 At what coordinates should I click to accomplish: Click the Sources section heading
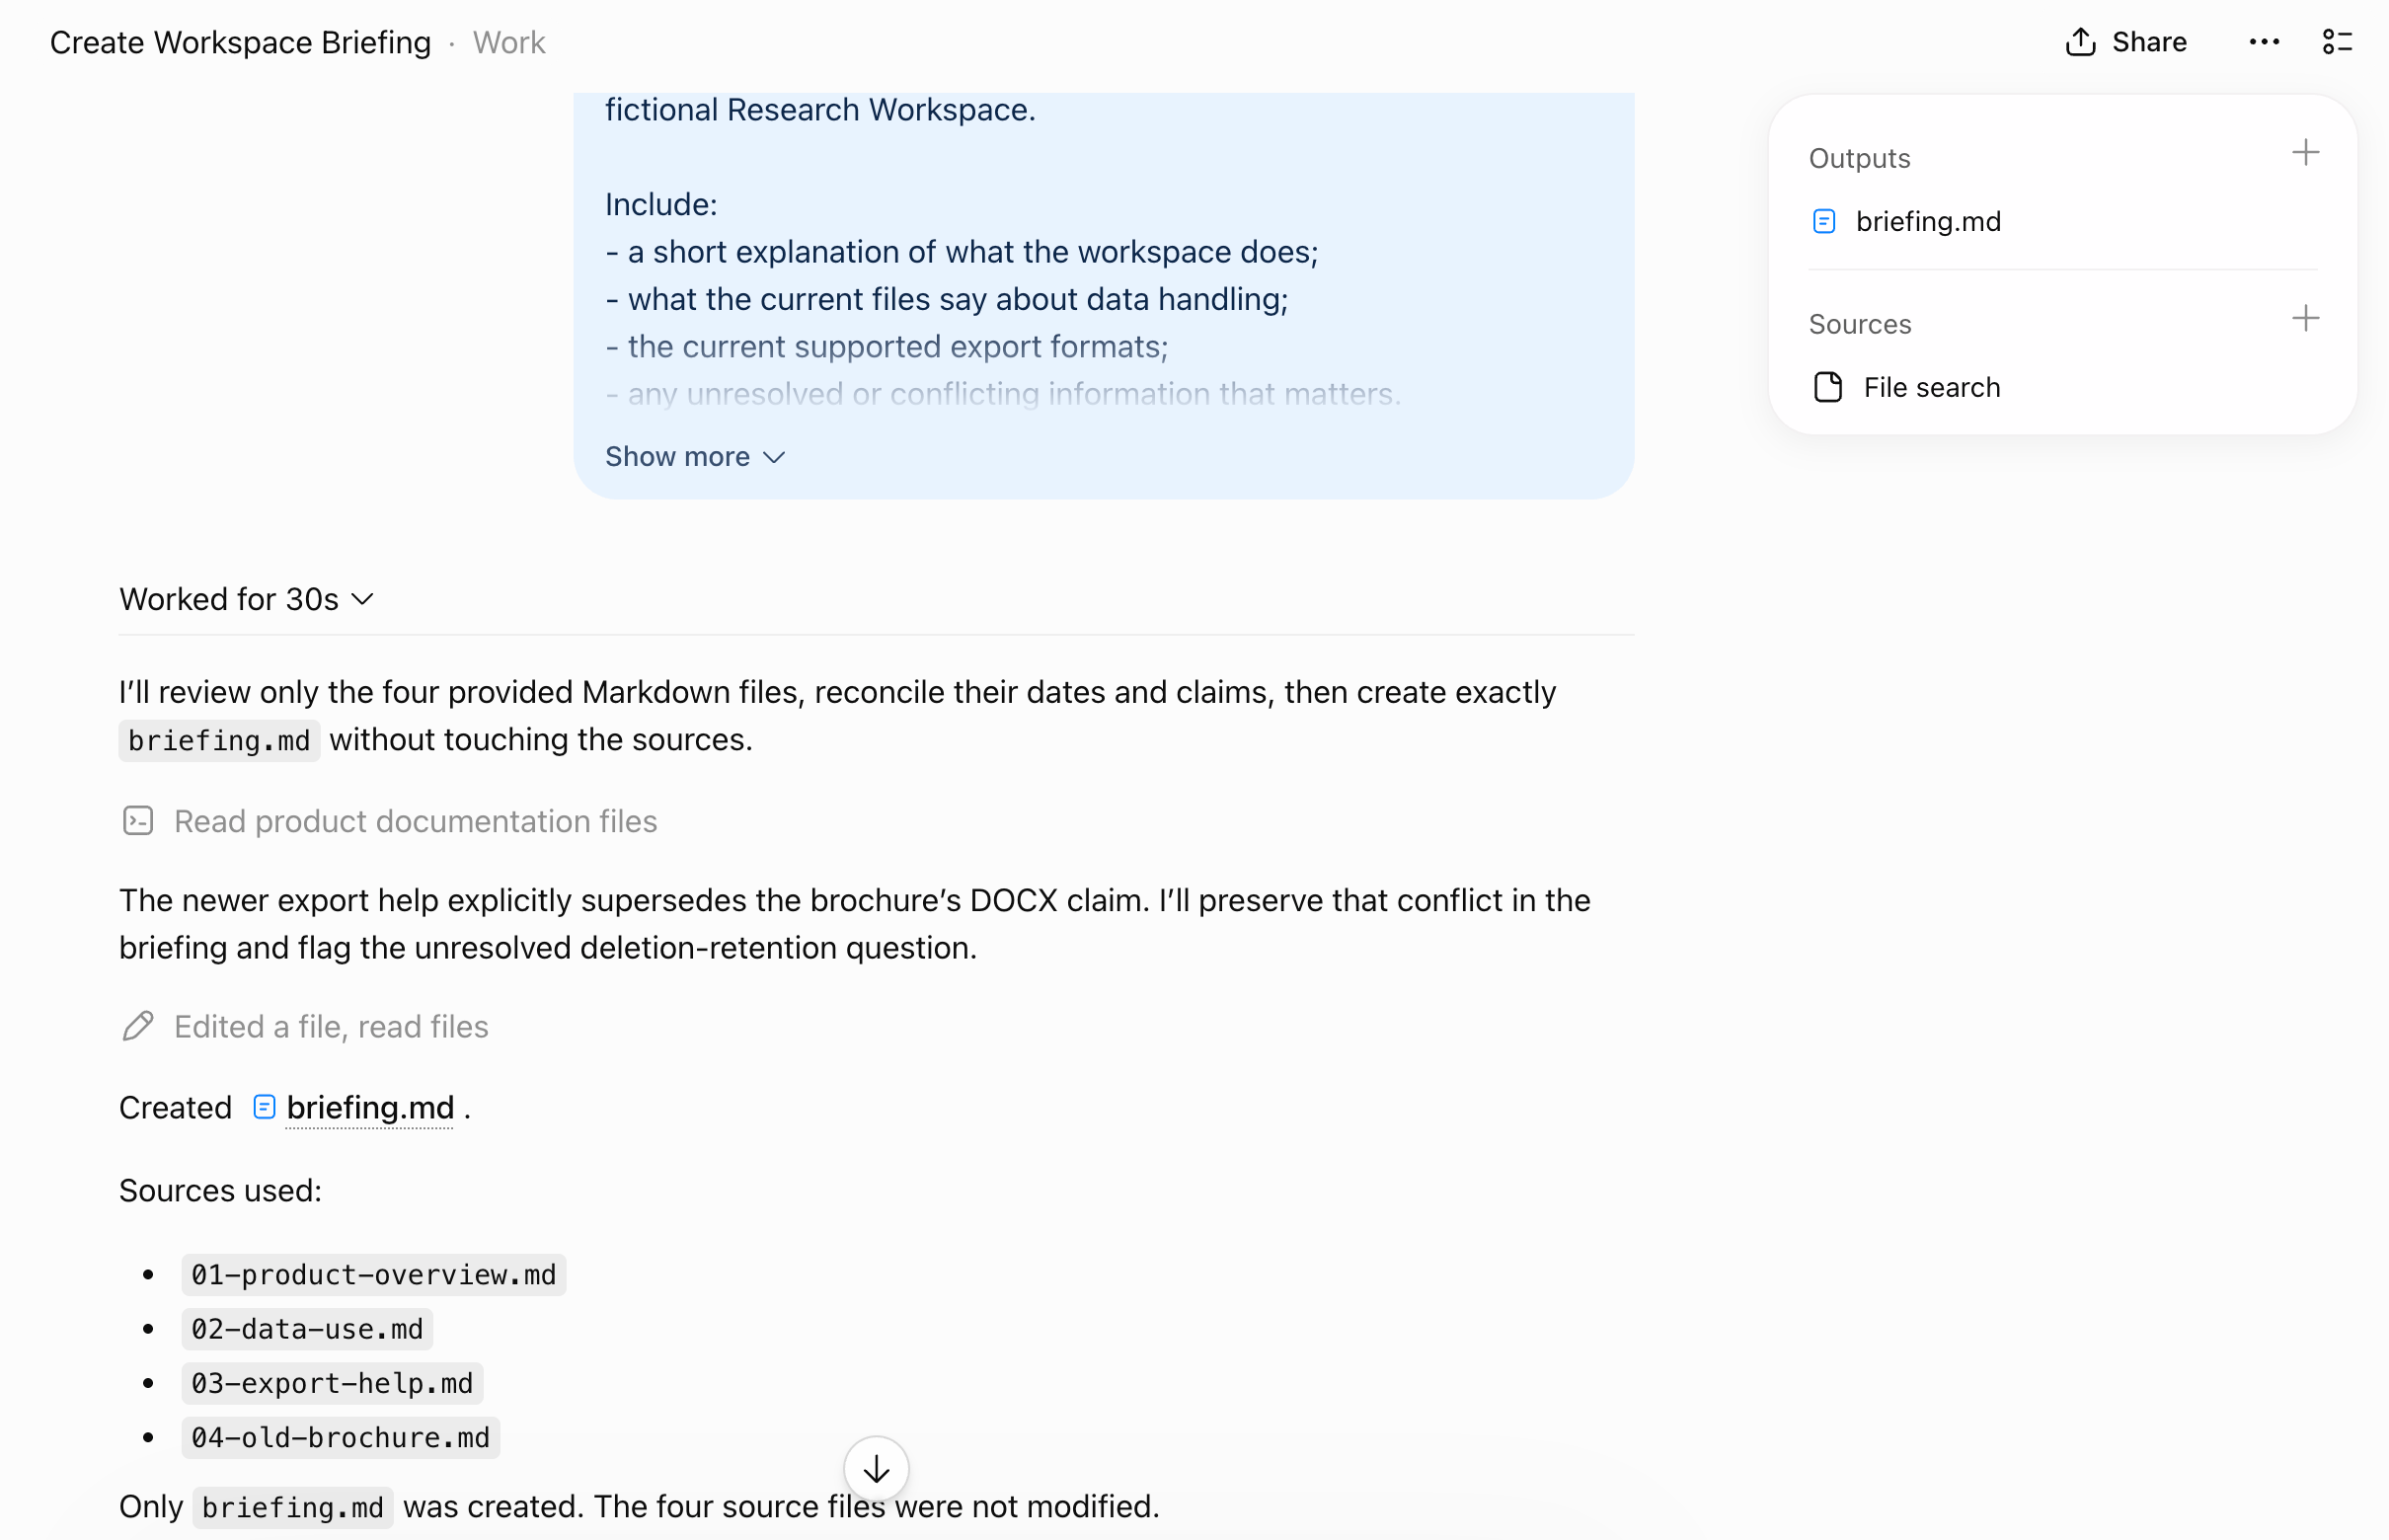click(1859, 324)
